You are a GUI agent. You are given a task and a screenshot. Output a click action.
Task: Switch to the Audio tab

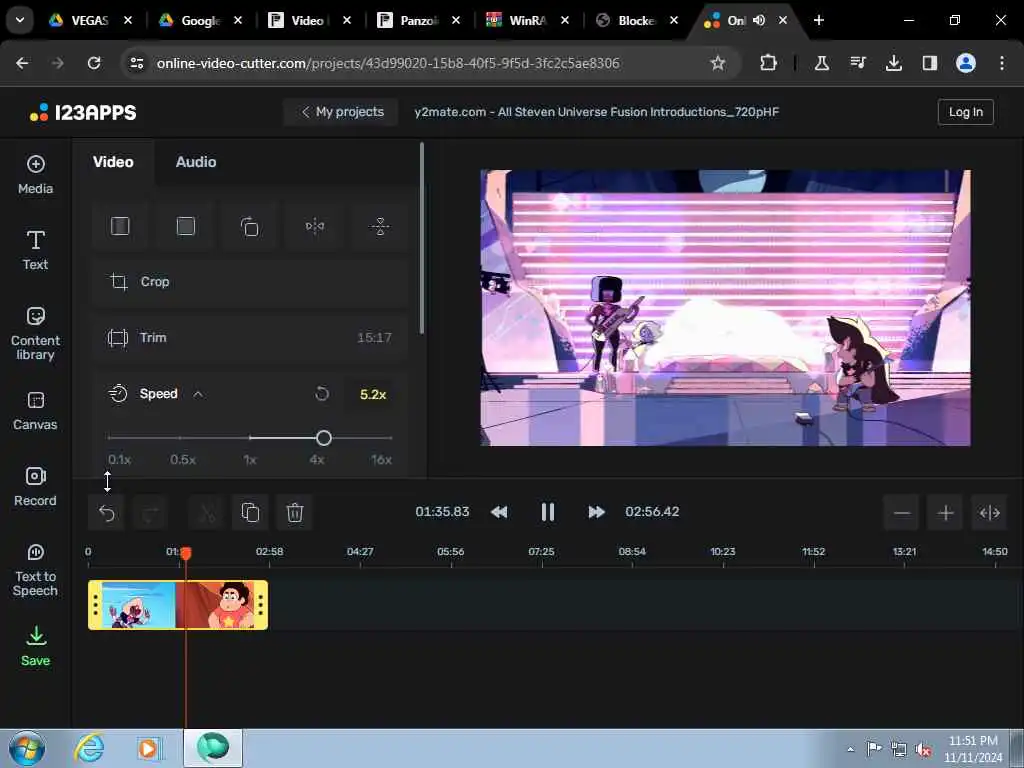point(196,162)
